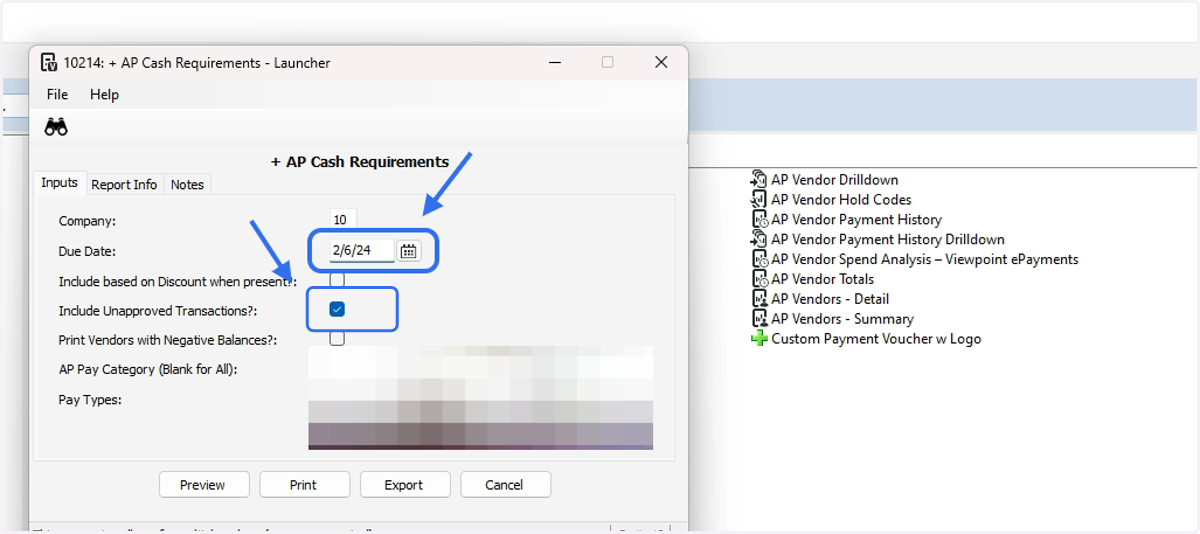Click the Preview button
The height and width of the screenshot is (534, 1200).
point(204,484)
